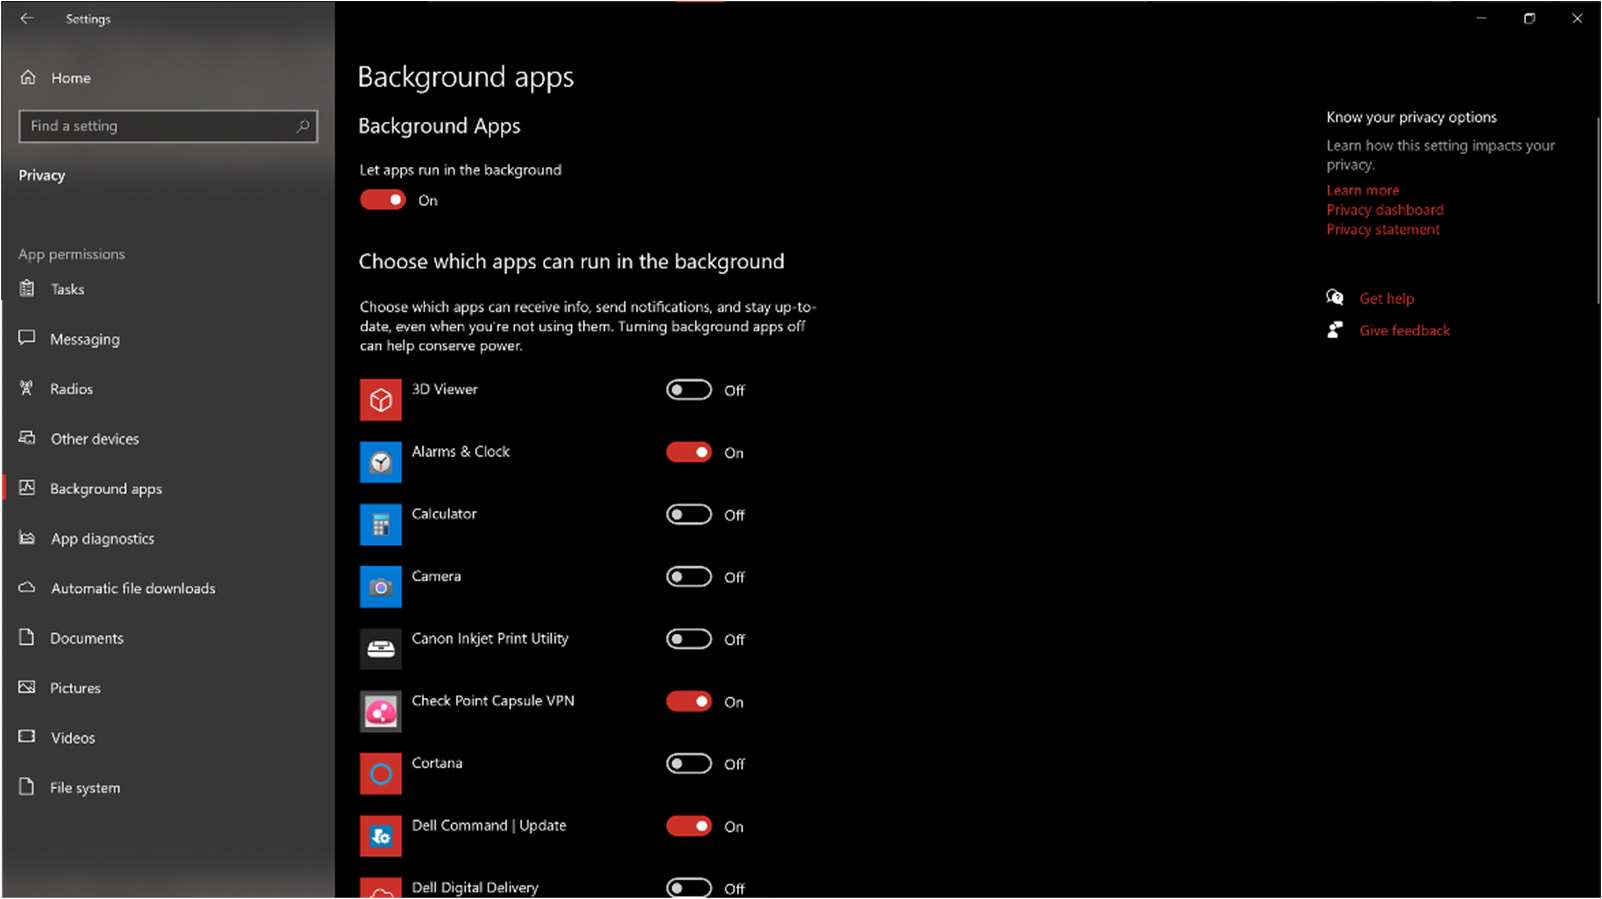Click the Calculator app icon
1602x899 pixels.
pos(380,524)
